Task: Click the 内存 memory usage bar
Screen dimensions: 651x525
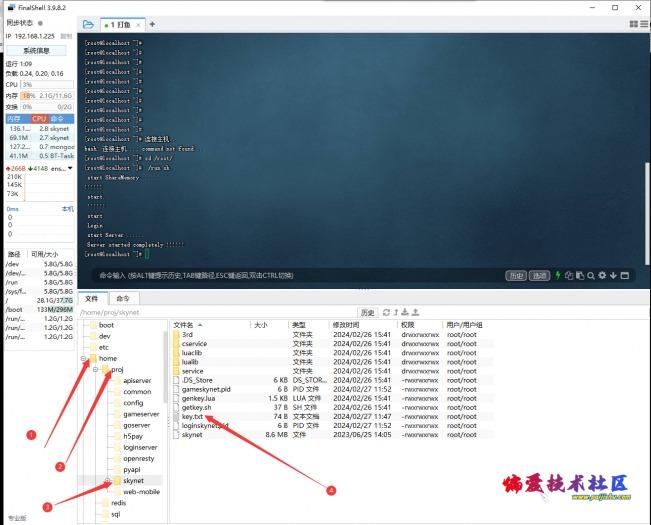Action: pos(47,95)
